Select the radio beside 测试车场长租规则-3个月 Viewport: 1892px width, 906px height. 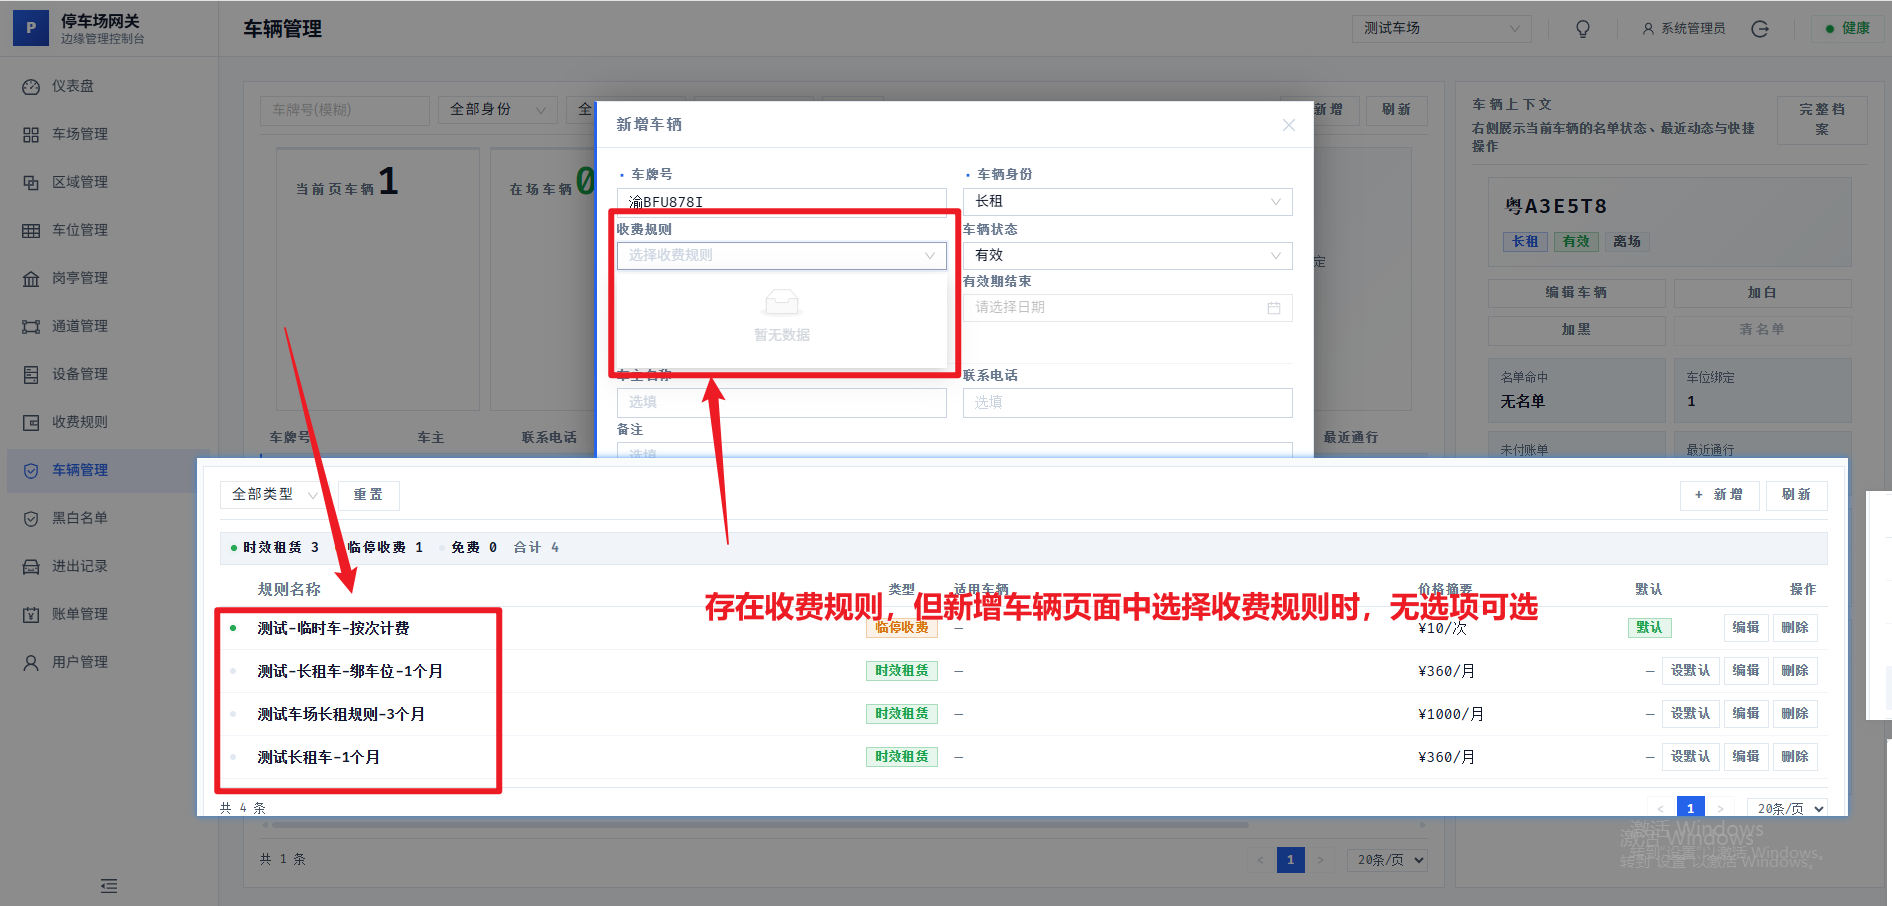pos(234,714)
